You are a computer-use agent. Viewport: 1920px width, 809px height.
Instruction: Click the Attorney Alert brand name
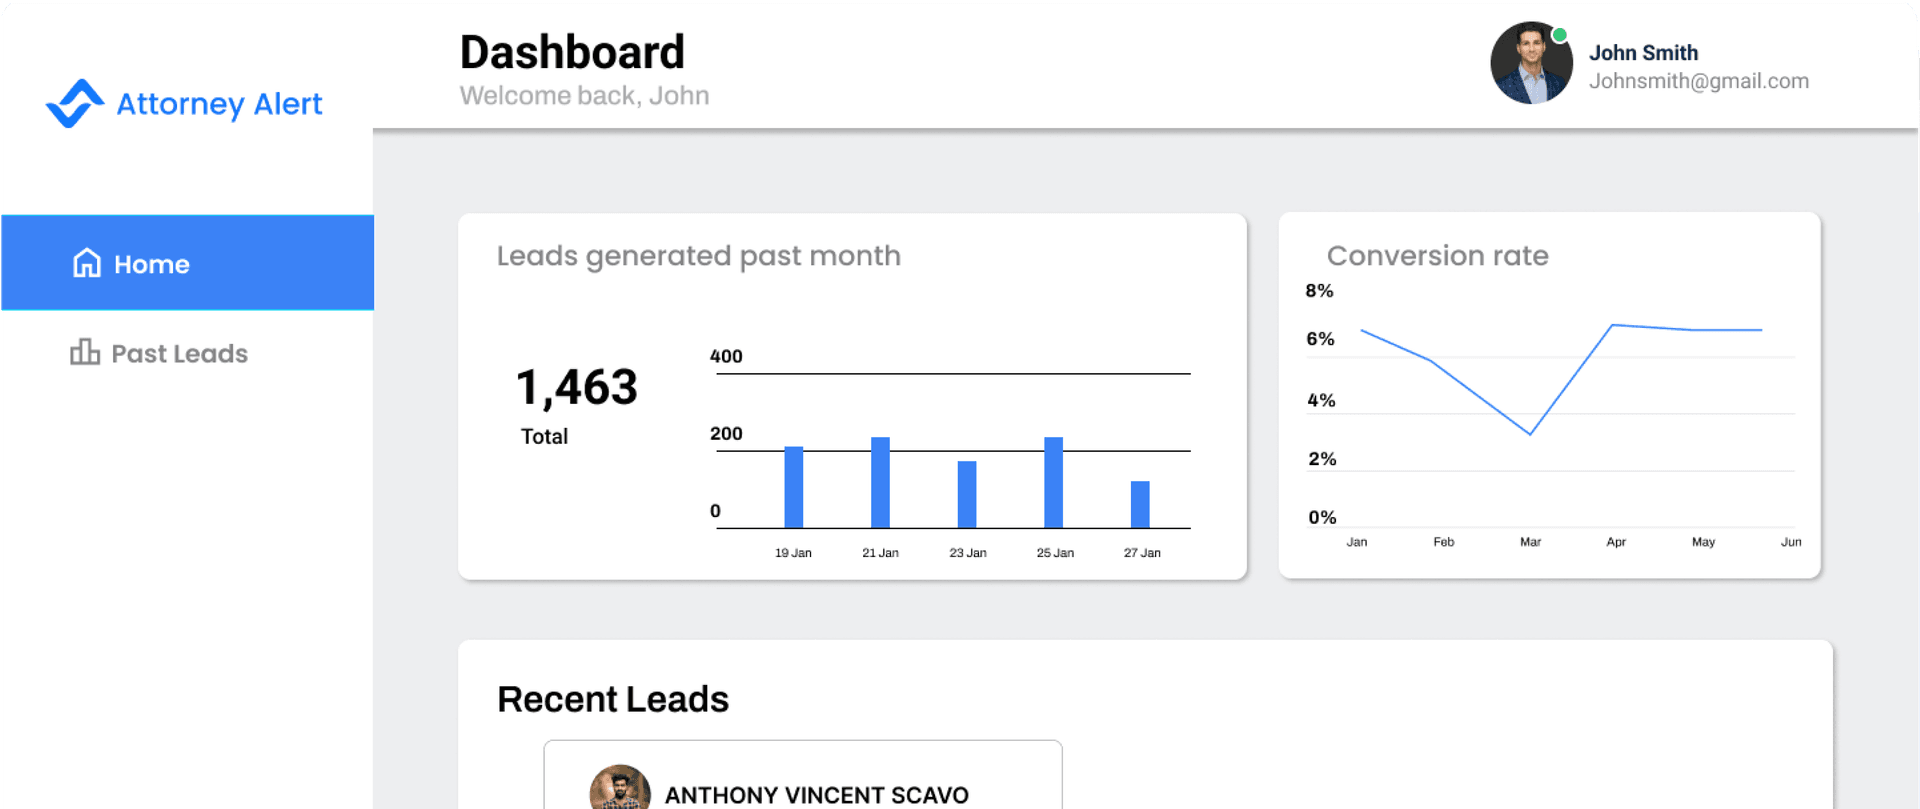(219, 104)
